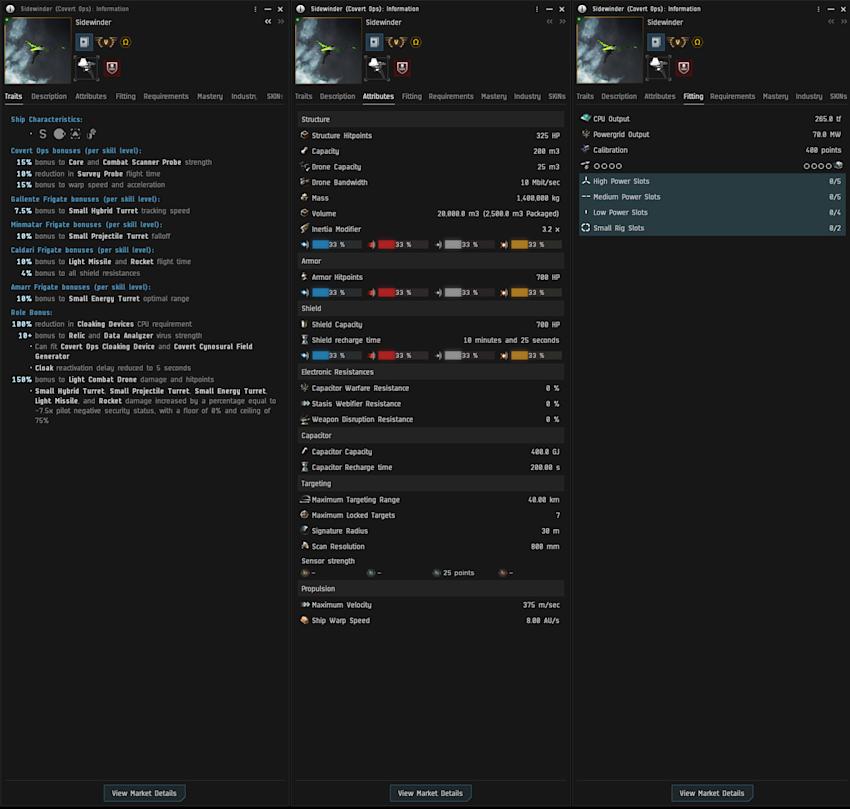Image resolution: width=850 pixels, height=809 pixels.
Task: Click the Shield recharge time hourglass icon
Action: [x=304, y=340]
